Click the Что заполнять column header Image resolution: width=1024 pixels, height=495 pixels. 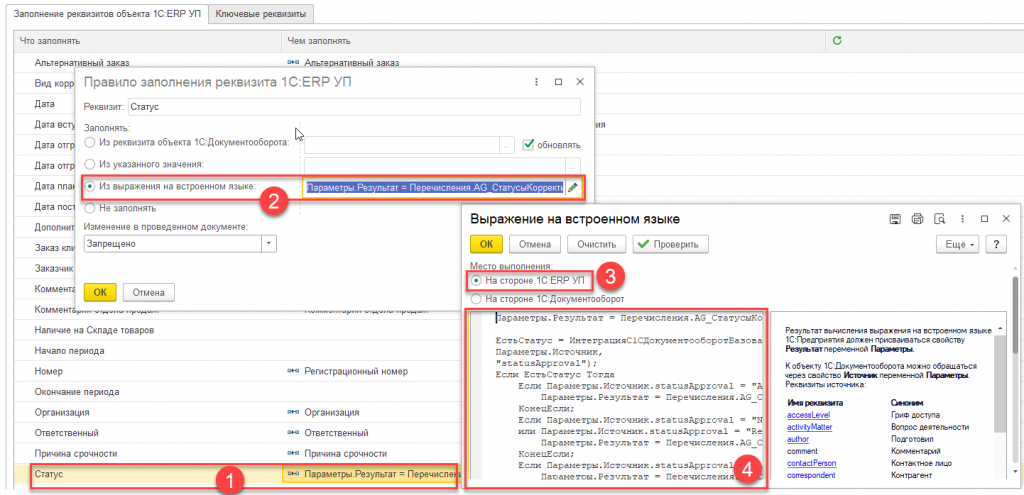point(148,40)
